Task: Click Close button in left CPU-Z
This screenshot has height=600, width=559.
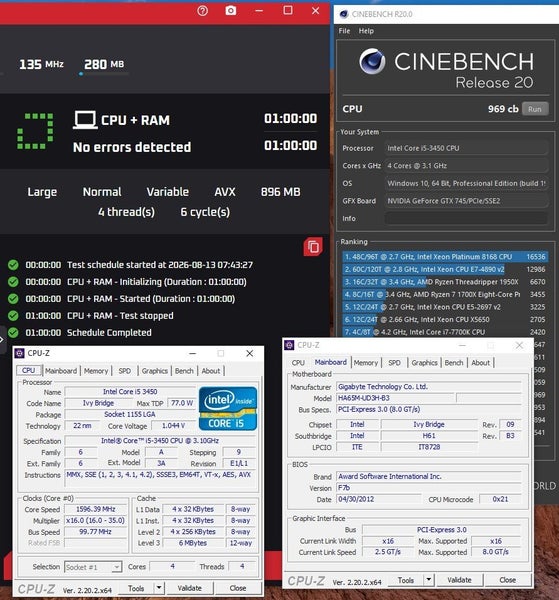Action: [238, 588]
